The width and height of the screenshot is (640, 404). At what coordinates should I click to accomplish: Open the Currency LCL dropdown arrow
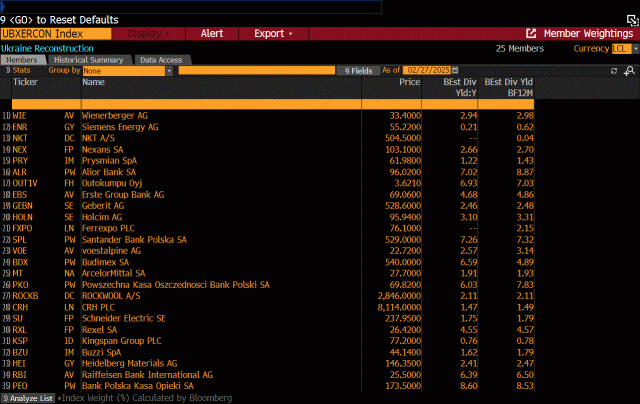click(636, 49)
